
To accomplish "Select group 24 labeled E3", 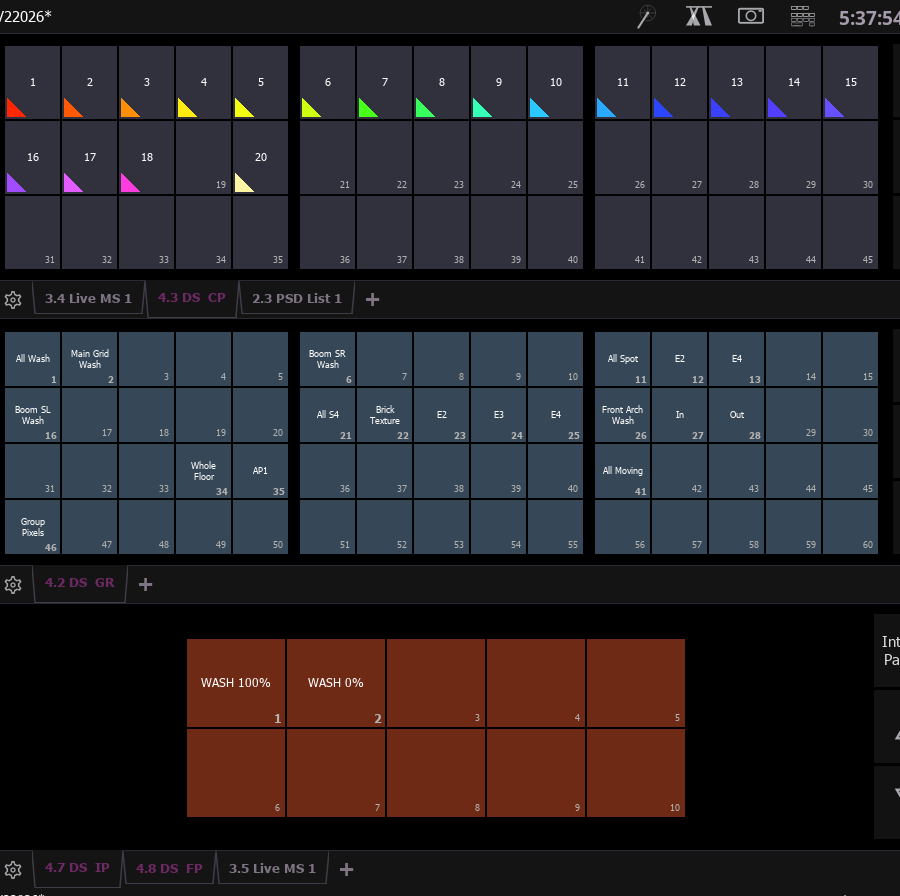I will [x=499, y=415].
